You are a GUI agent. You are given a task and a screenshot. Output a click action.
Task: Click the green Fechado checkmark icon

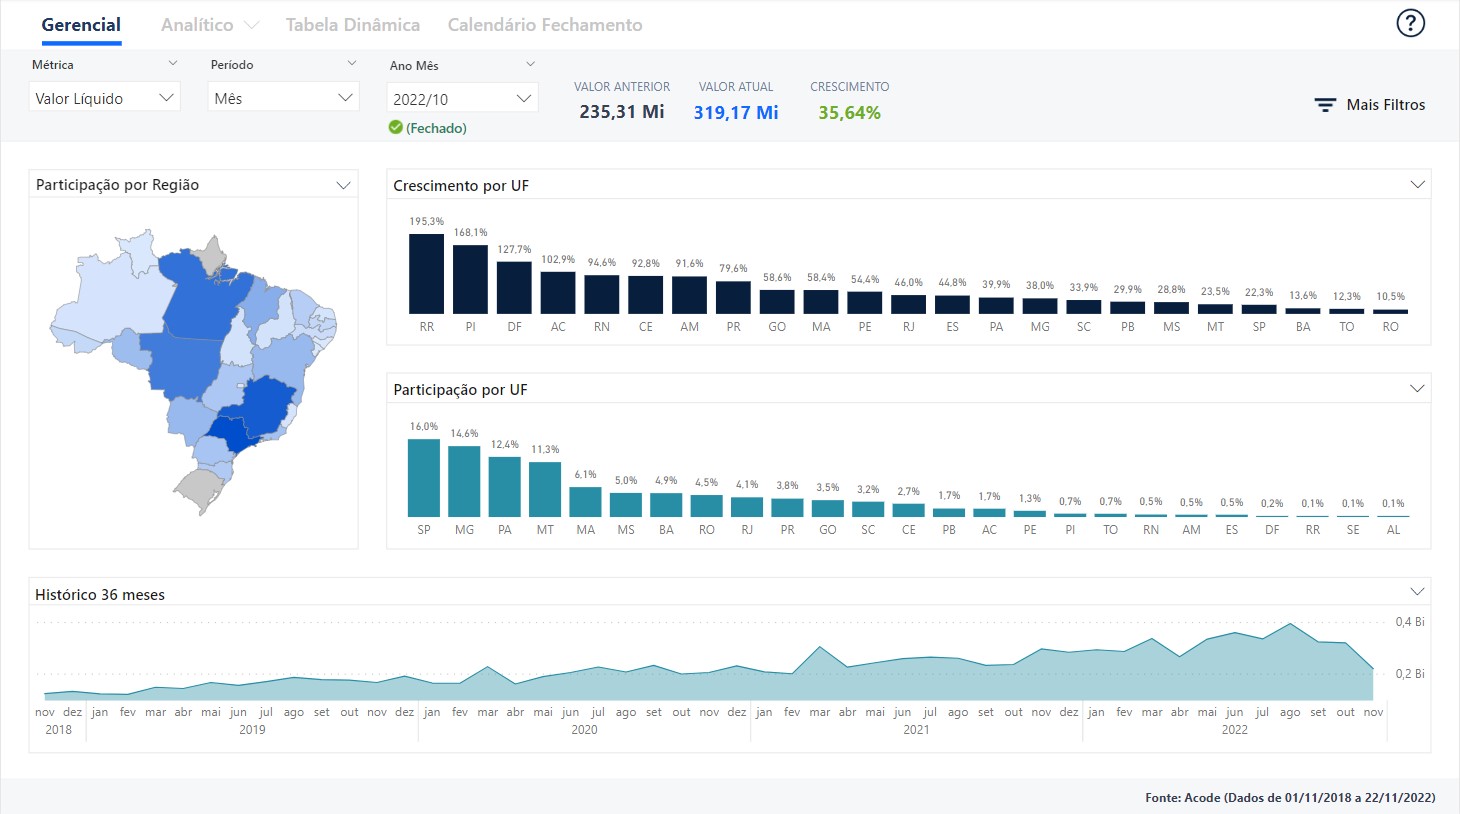point(396,128)
